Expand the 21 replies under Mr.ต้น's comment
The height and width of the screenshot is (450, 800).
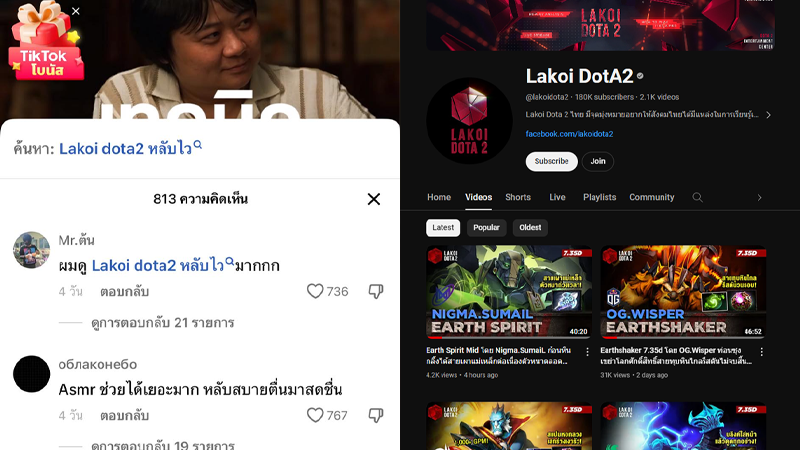(x=162, y=322)
